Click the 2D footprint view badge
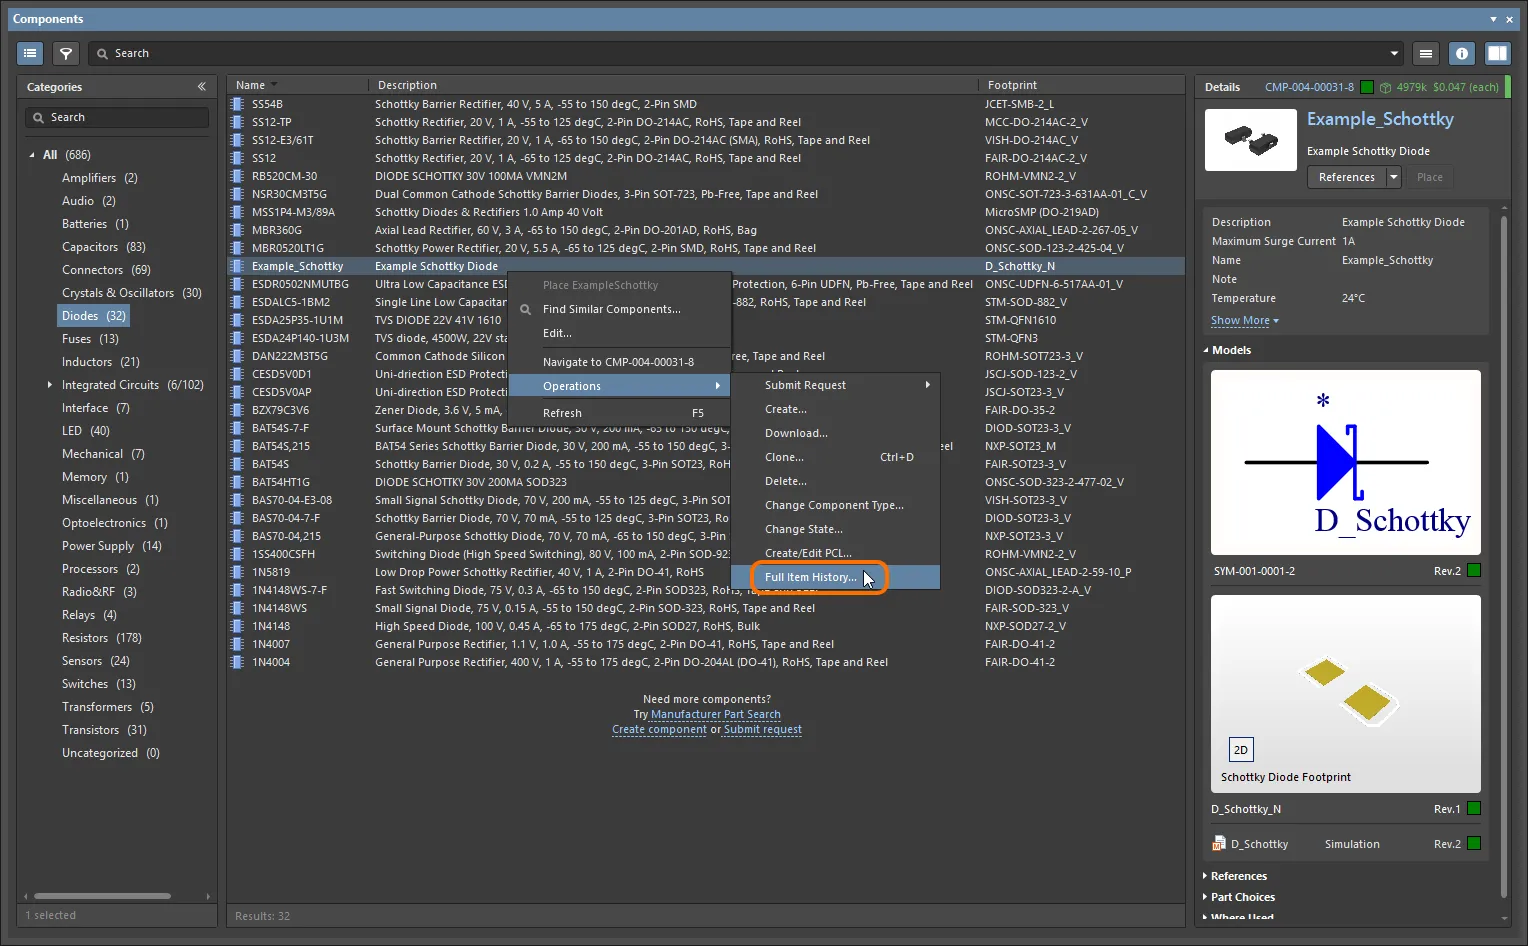 (x=1240, y=750)
